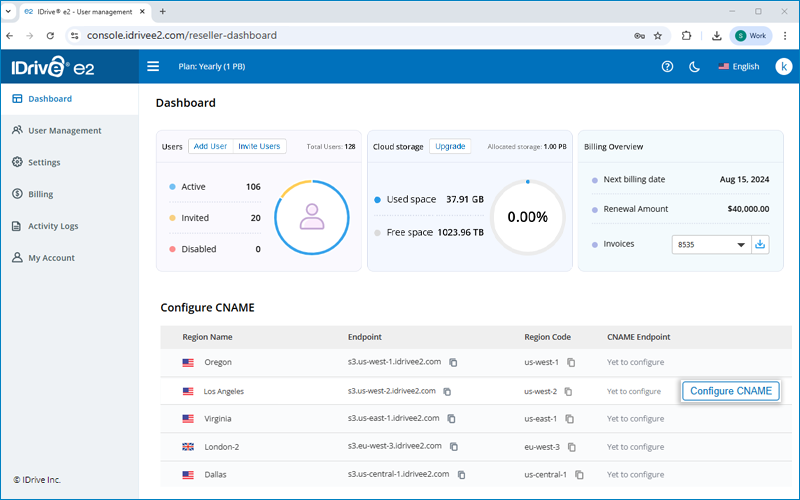The image size is (800, 500).
Task: Click the user avatar 'k' icon
Action: [x=783, y=67]
